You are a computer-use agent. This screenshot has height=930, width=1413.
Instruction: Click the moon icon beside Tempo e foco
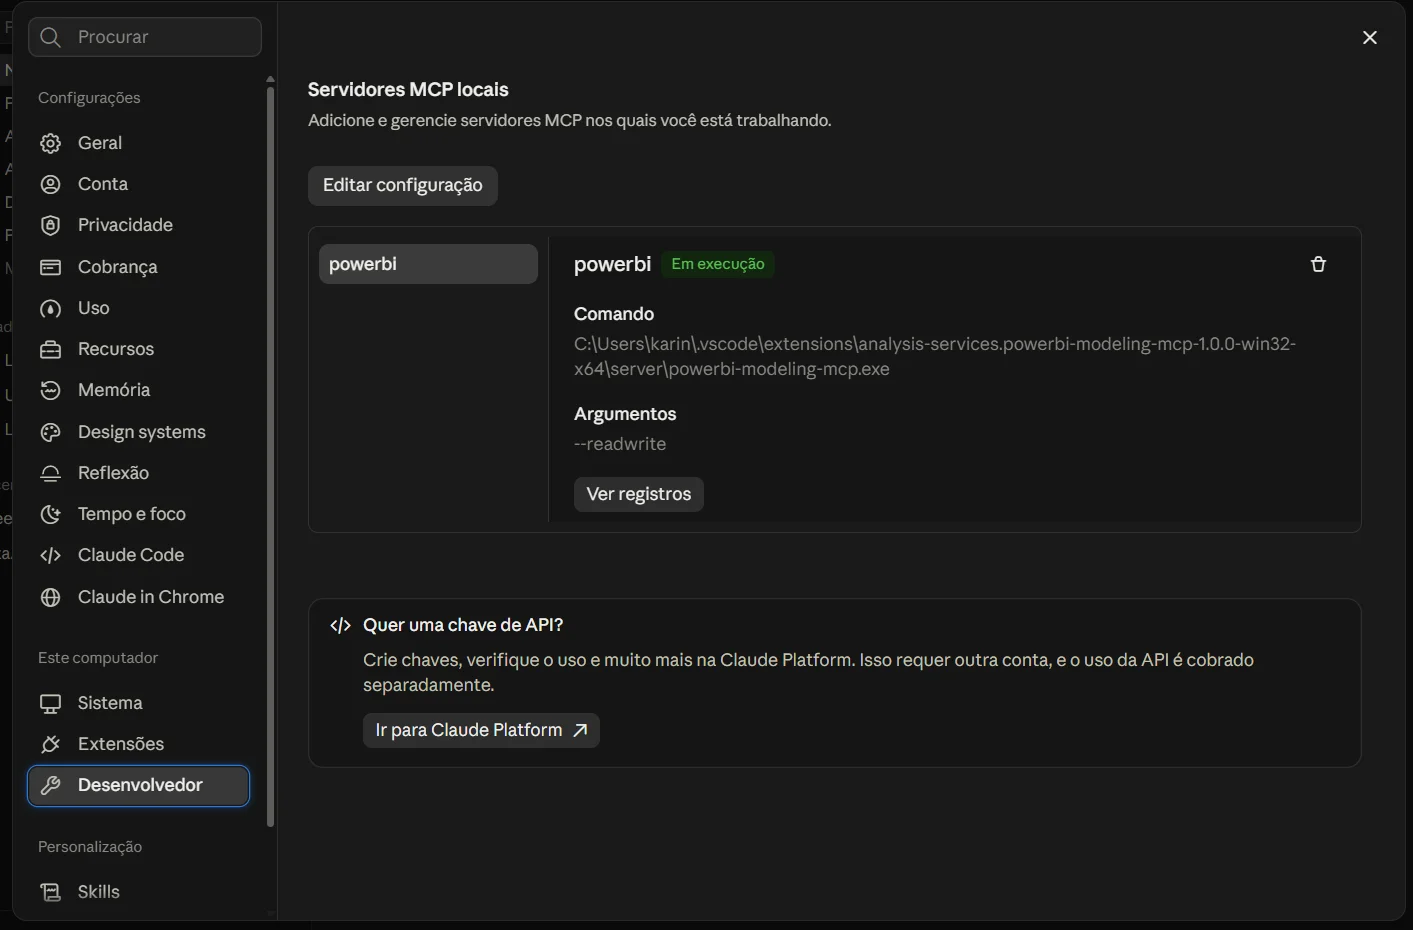(x=50, y=514)
